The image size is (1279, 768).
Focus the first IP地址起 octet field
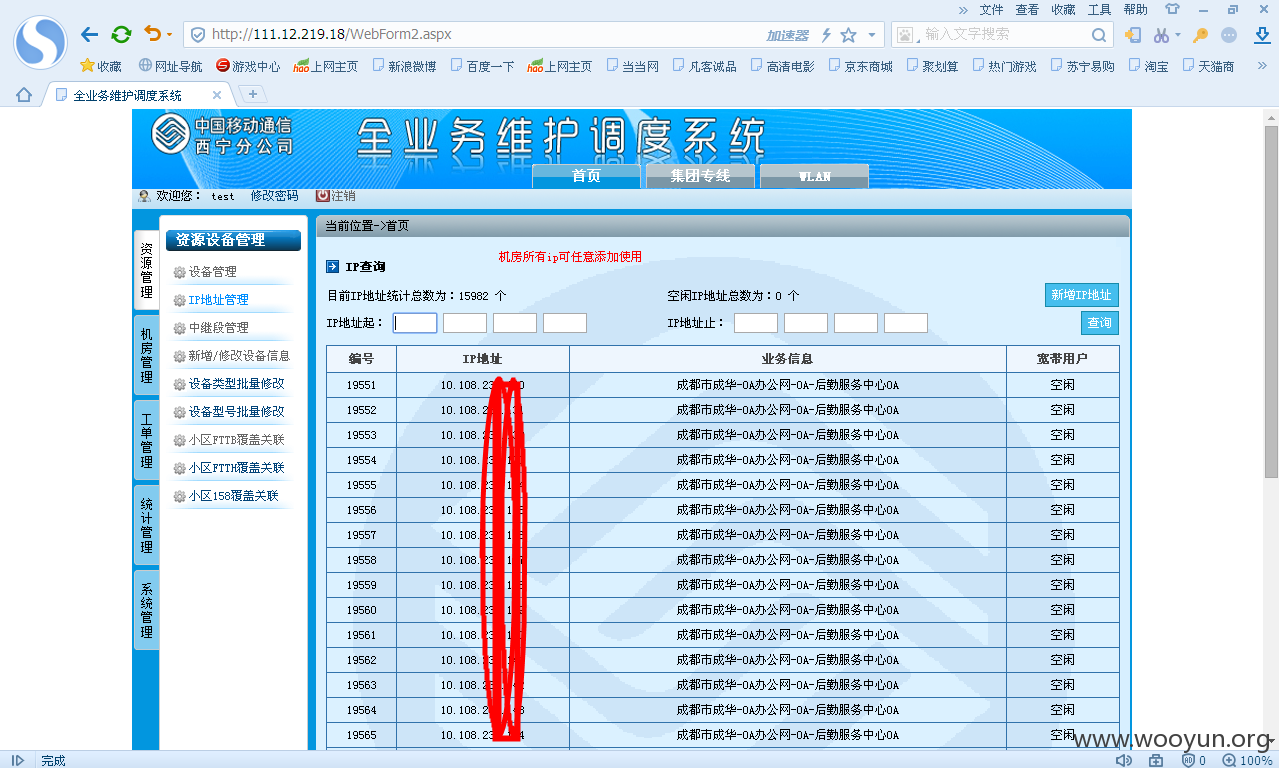[x=415, y=323]
